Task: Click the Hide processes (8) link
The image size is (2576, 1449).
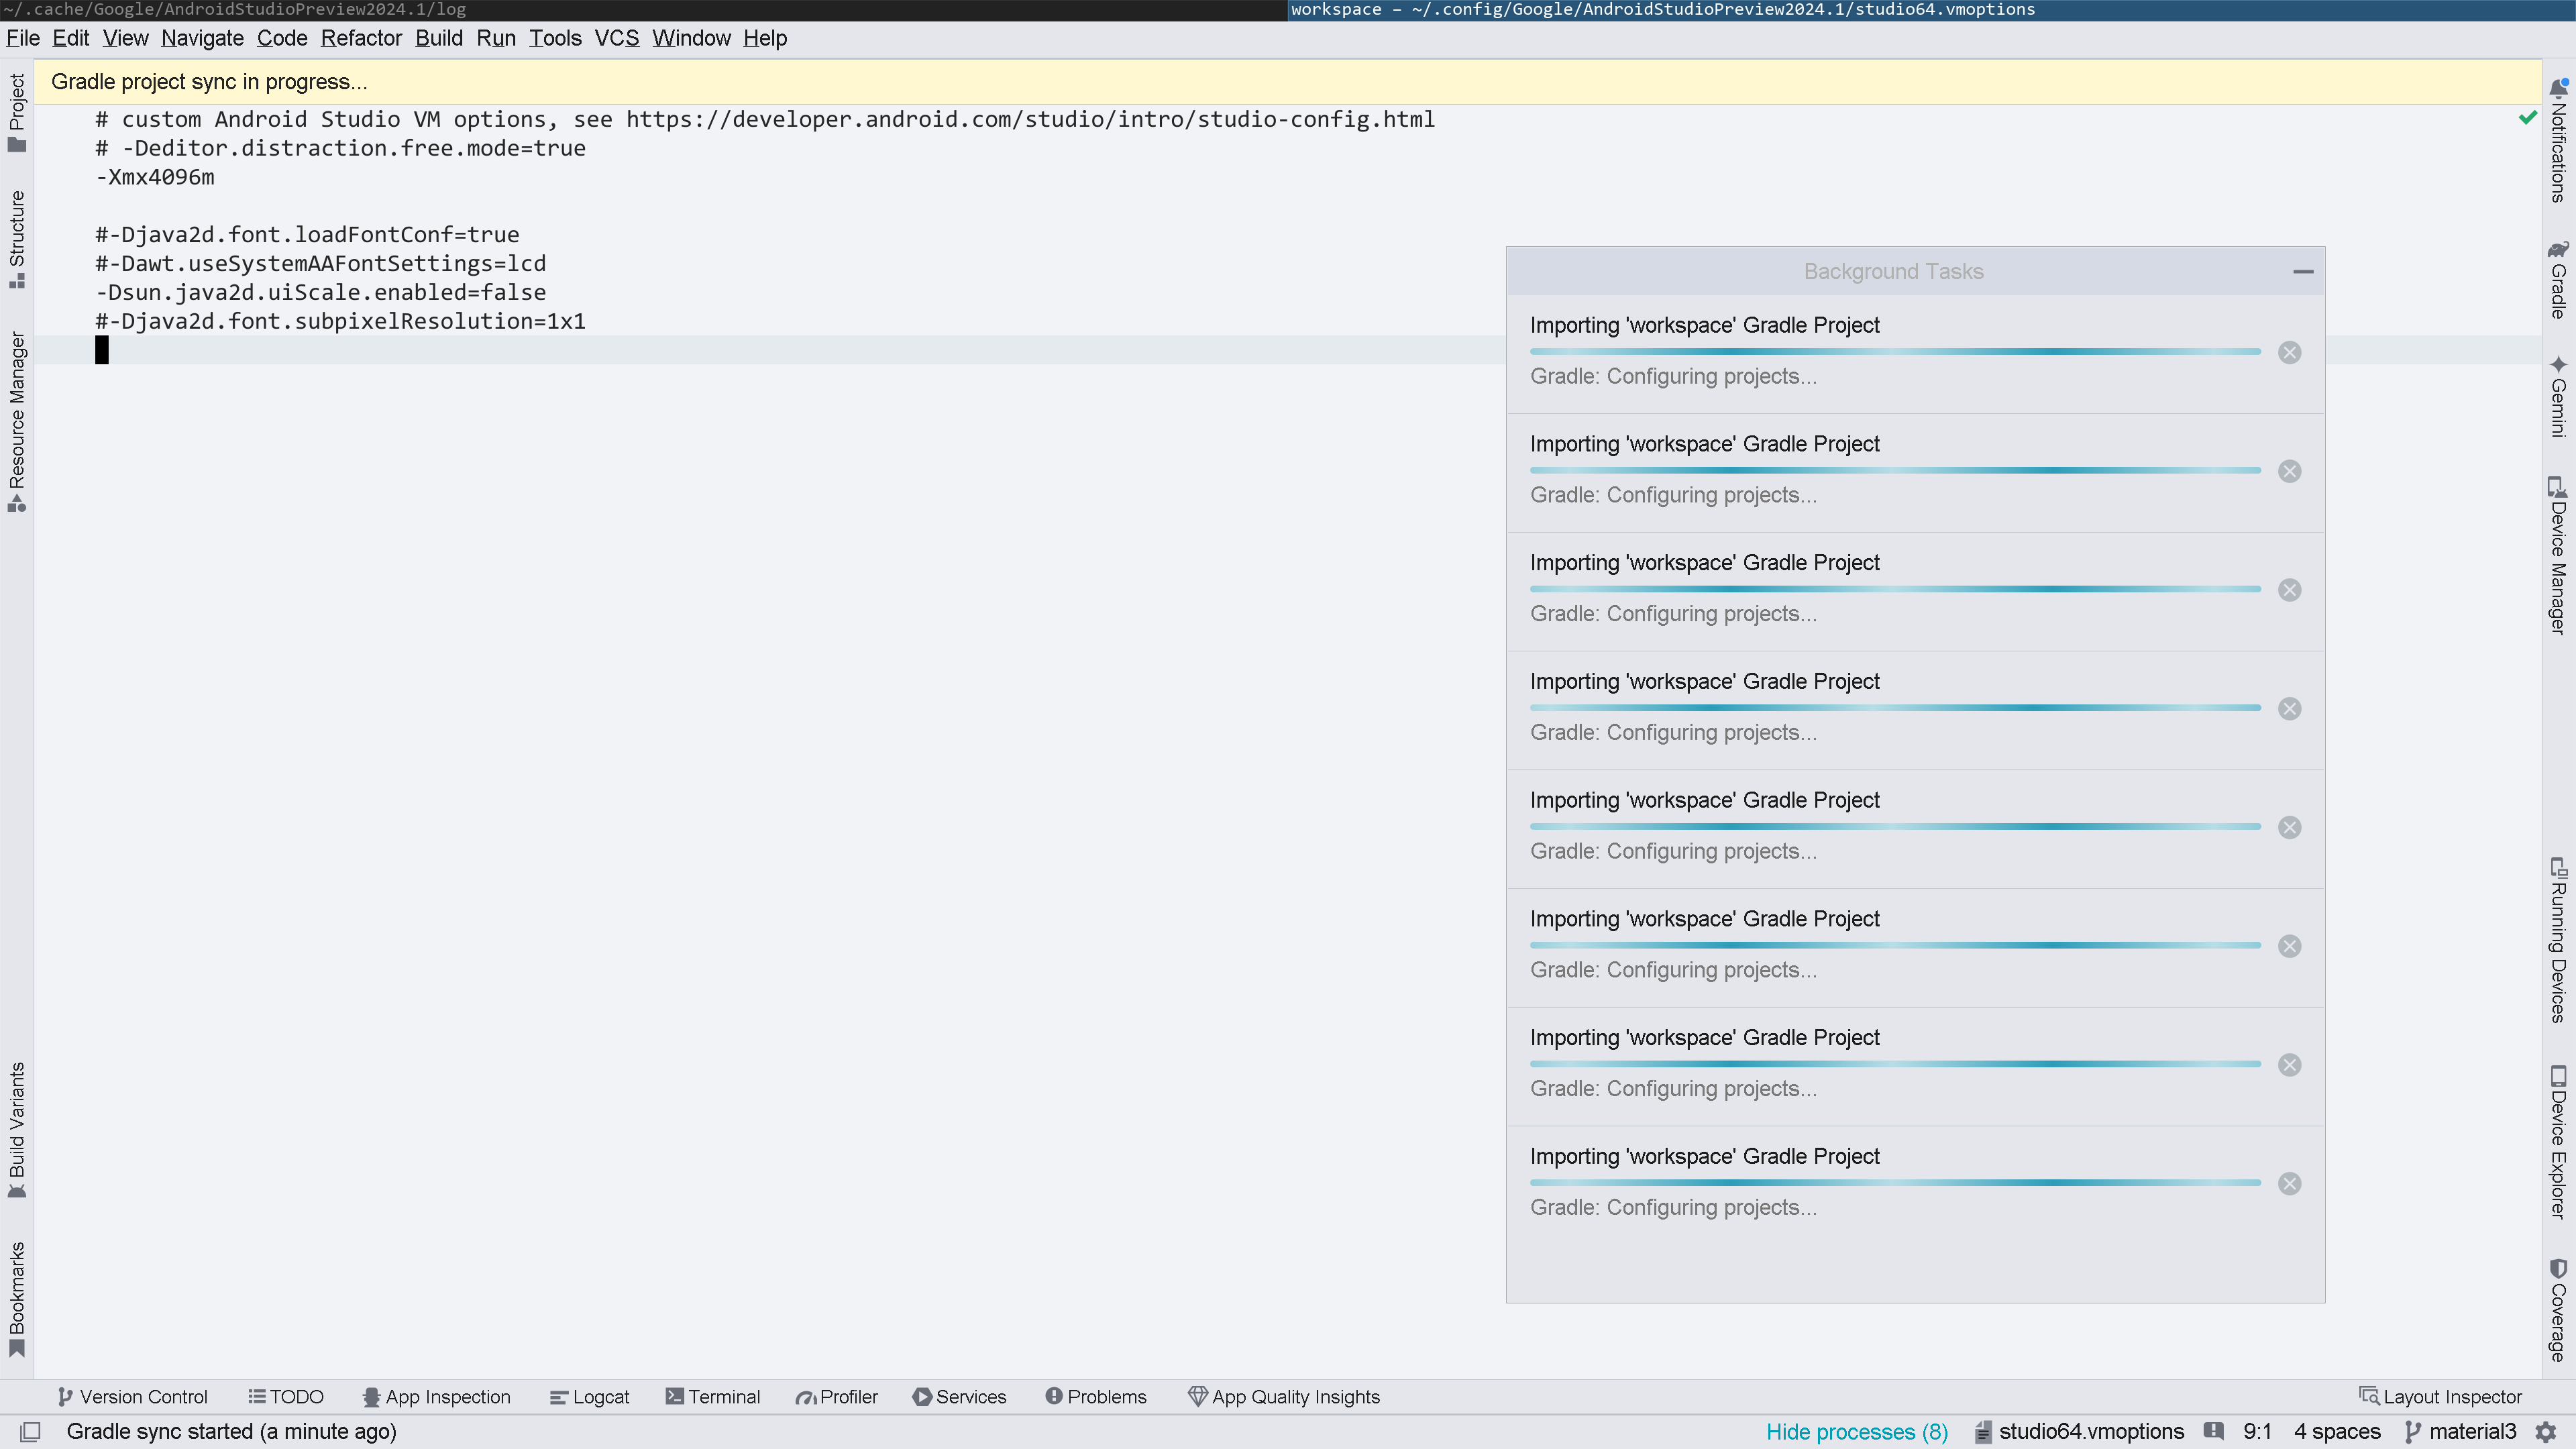Action: click(x=1857, y=1432)
